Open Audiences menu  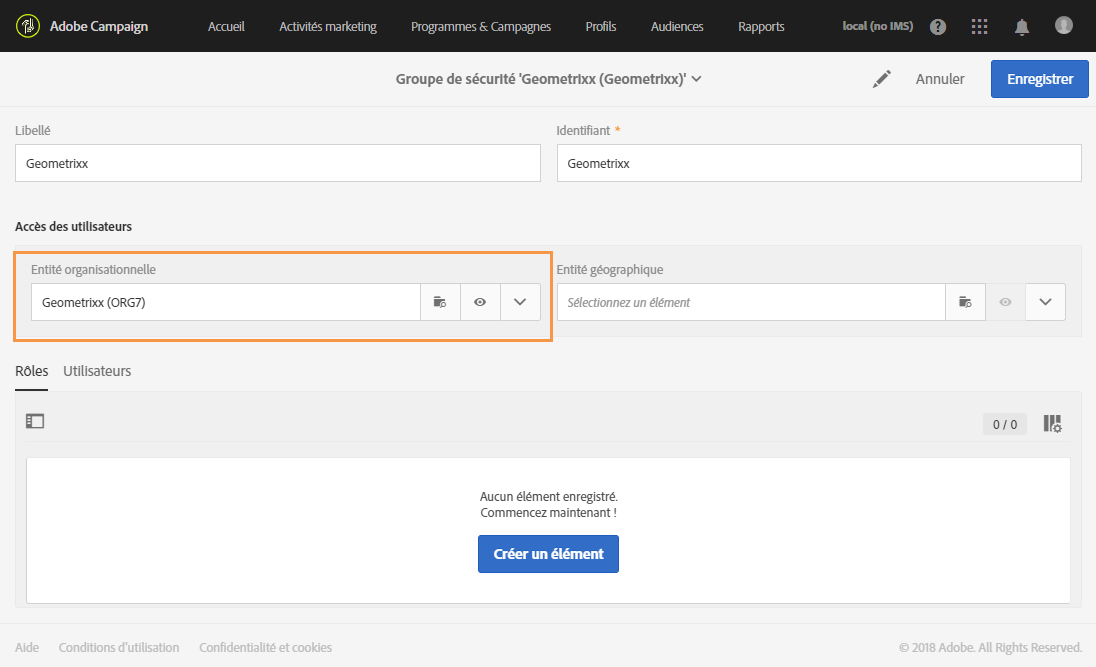[677, 27]
